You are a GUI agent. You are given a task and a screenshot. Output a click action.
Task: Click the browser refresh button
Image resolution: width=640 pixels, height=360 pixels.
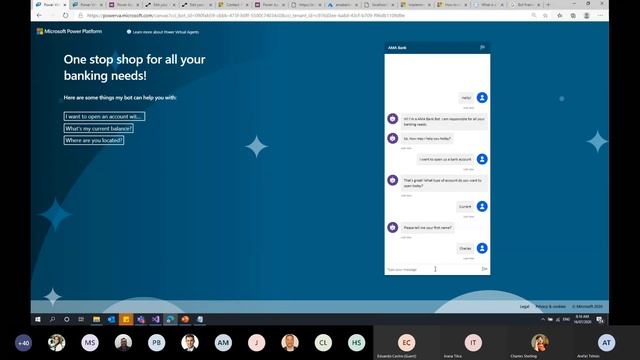point(65,15)
